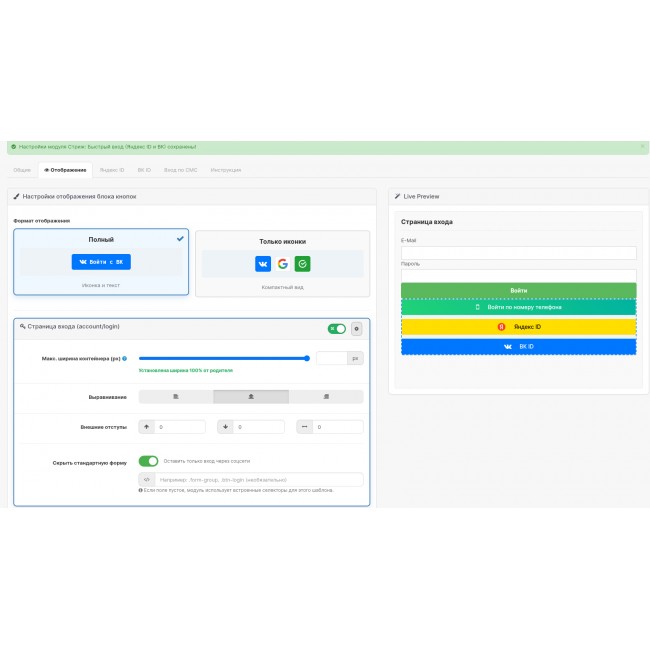Toggle the hide standard form switch
The height and width of the screenshot is (650, 650).
click(x=148, y=461)
